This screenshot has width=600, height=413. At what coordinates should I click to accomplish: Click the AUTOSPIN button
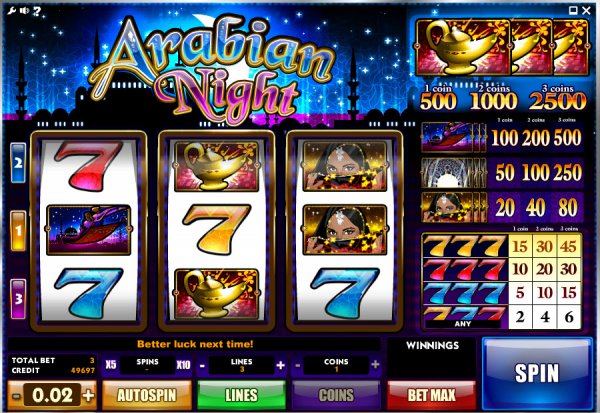147,395
